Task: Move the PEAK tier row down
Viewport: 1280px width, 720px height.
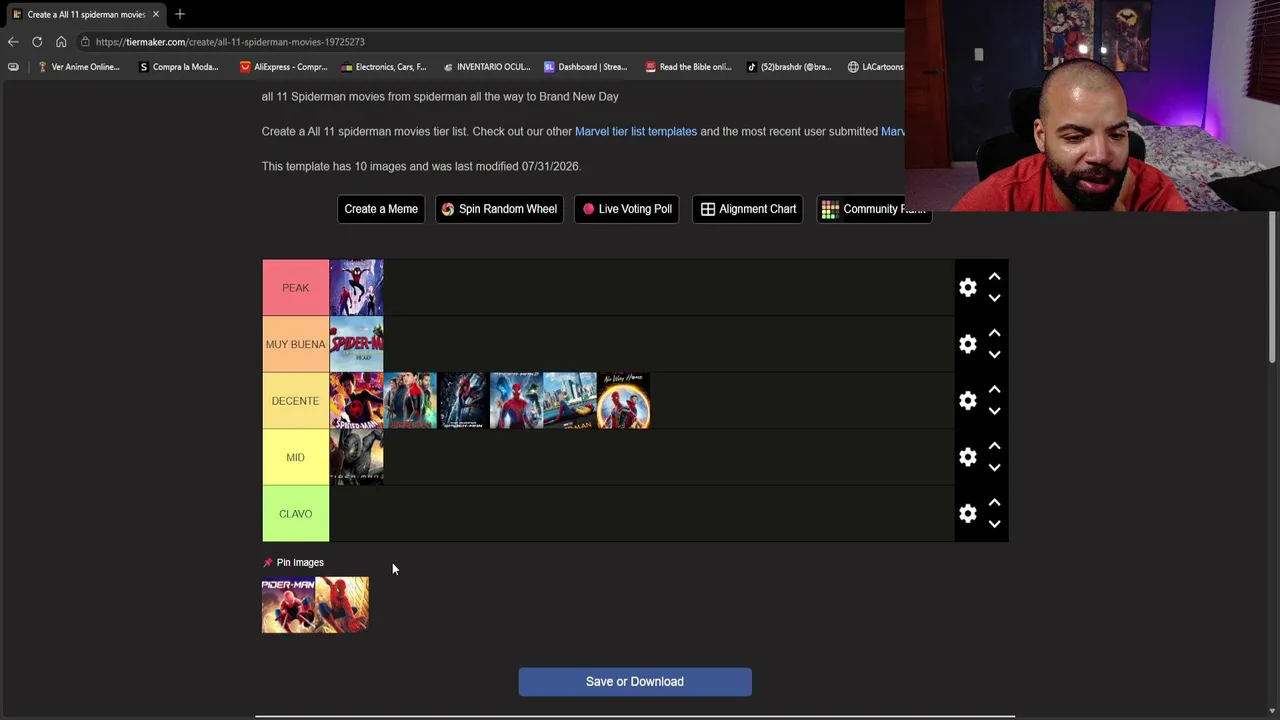Action: coord(994,298)
